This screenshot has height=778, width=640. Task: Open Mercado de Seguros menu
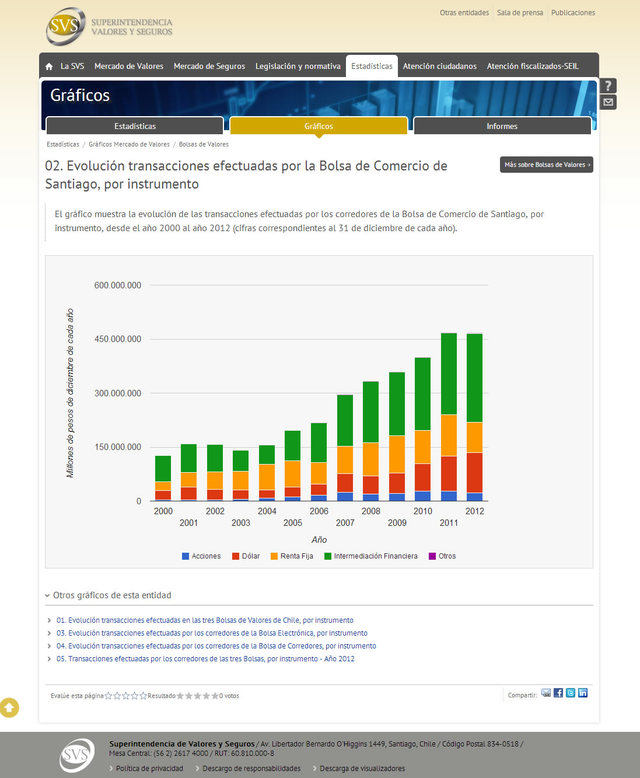tap(209, 66)
